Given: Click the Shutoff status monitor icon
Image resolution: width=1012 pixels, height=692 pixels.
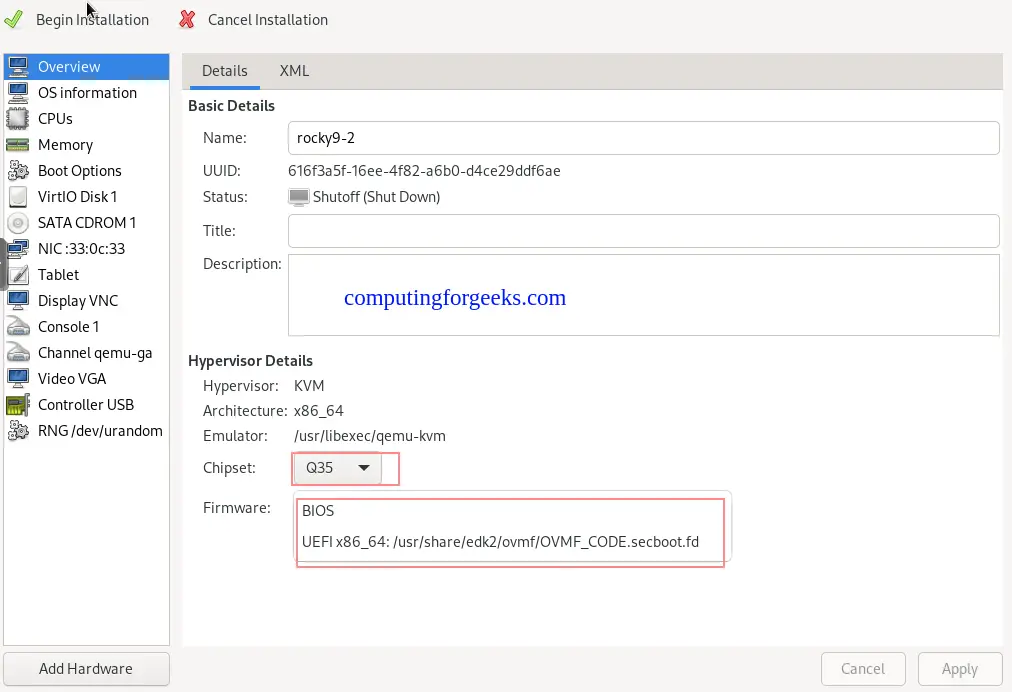Looking at the screenshot, I should pyautogui.click(x=299, y=197).
